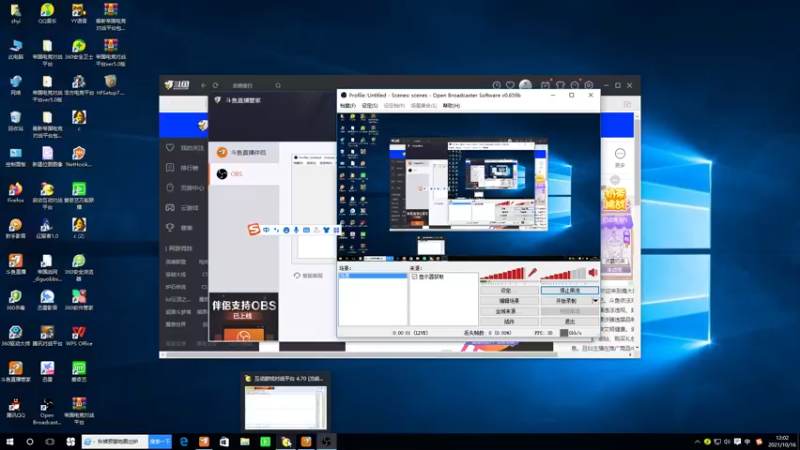Image resolution: width=800 pixels, height=450 pixels.
Task: Click the Douyu favorites heart icon in the title bar
Action: pos(510,85)
